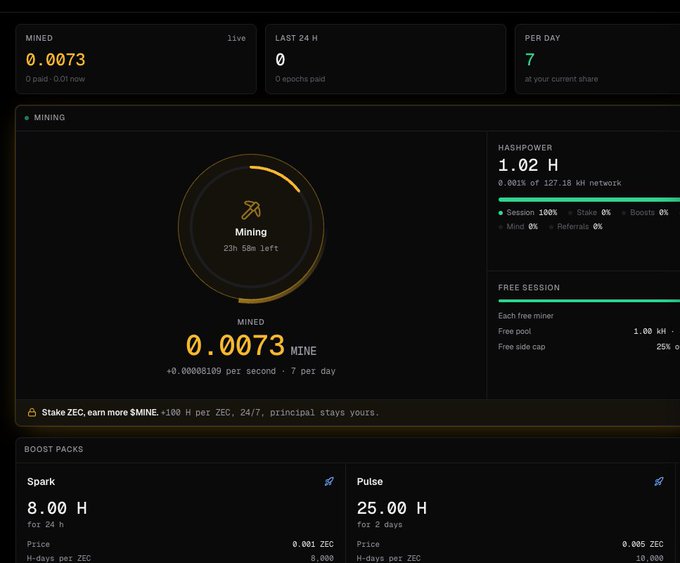Click the Hashpower green progress bar
The height and width of the screenshot is (563, 680).
[589, 200]
